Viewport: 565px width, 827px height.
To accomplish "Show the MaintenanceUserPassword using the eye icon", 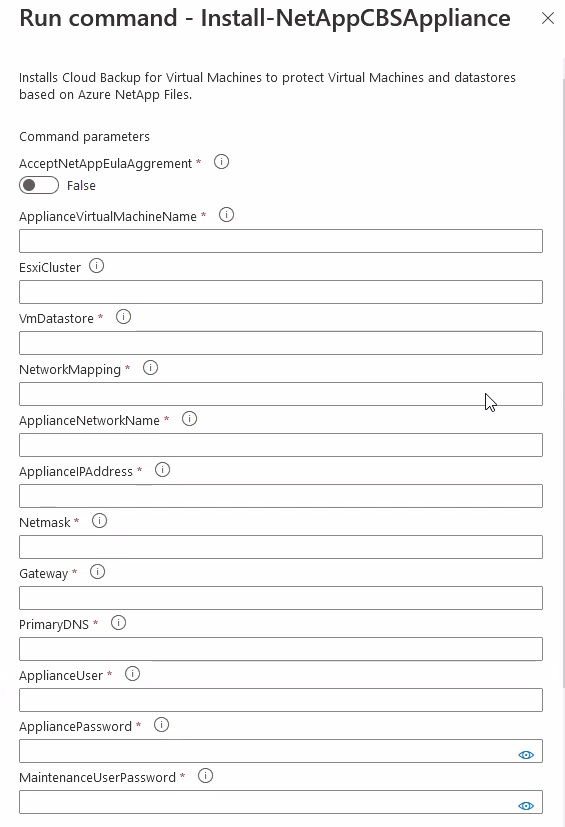I will 526,806.
